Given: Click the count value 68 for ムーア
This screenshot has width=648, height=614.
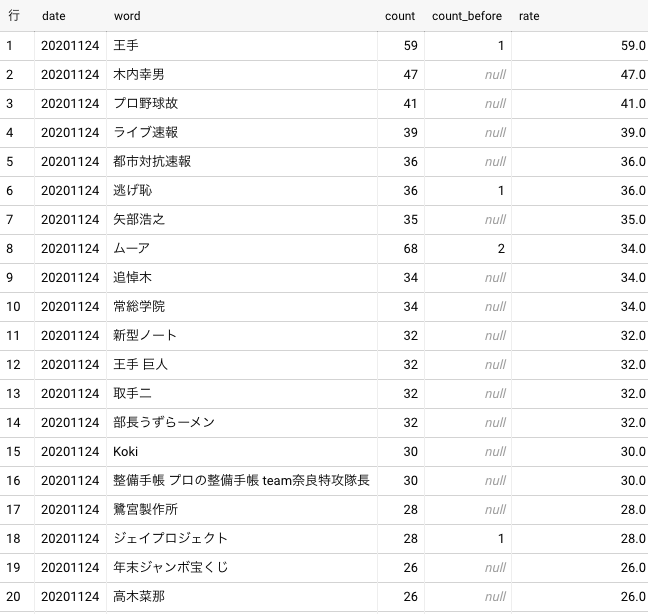Looking at the screenshot, I should click(x=408, y=248).
